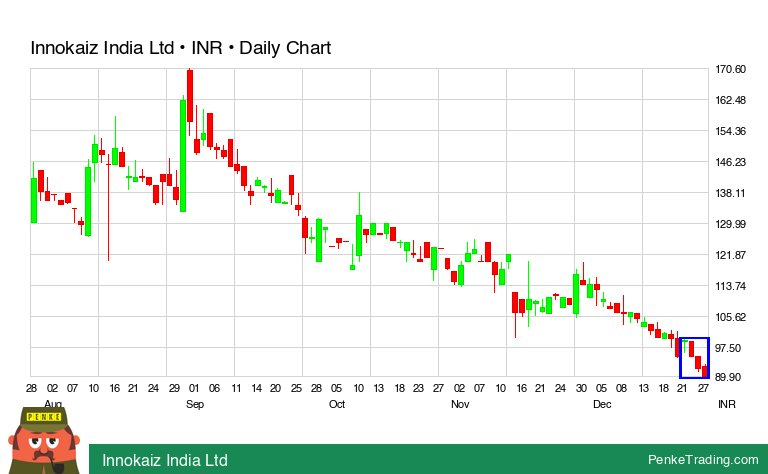Select the 146.23 price axis label
The height and width of the screenshot is (474, 768).
tap(730, 162)
